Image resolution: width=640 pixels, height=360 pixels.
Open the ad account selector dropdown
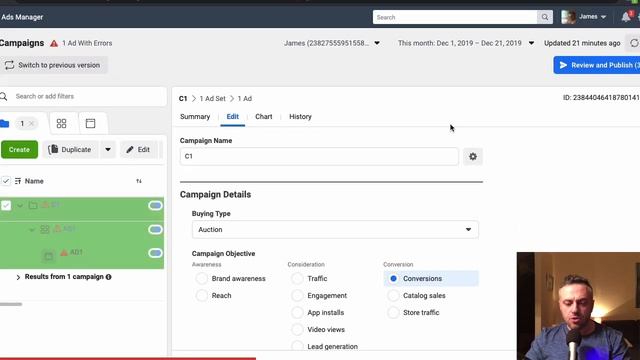[x=332, y=43]
